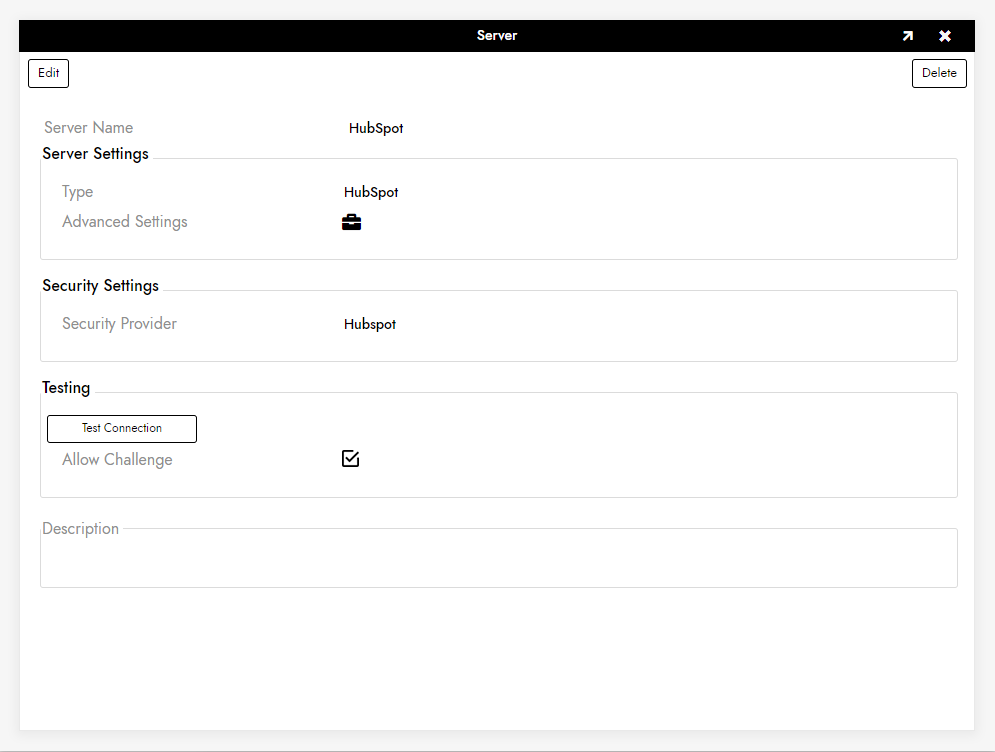995x752 pixels.
Task: Click the Server title bar text
Action: click(497, 36)
